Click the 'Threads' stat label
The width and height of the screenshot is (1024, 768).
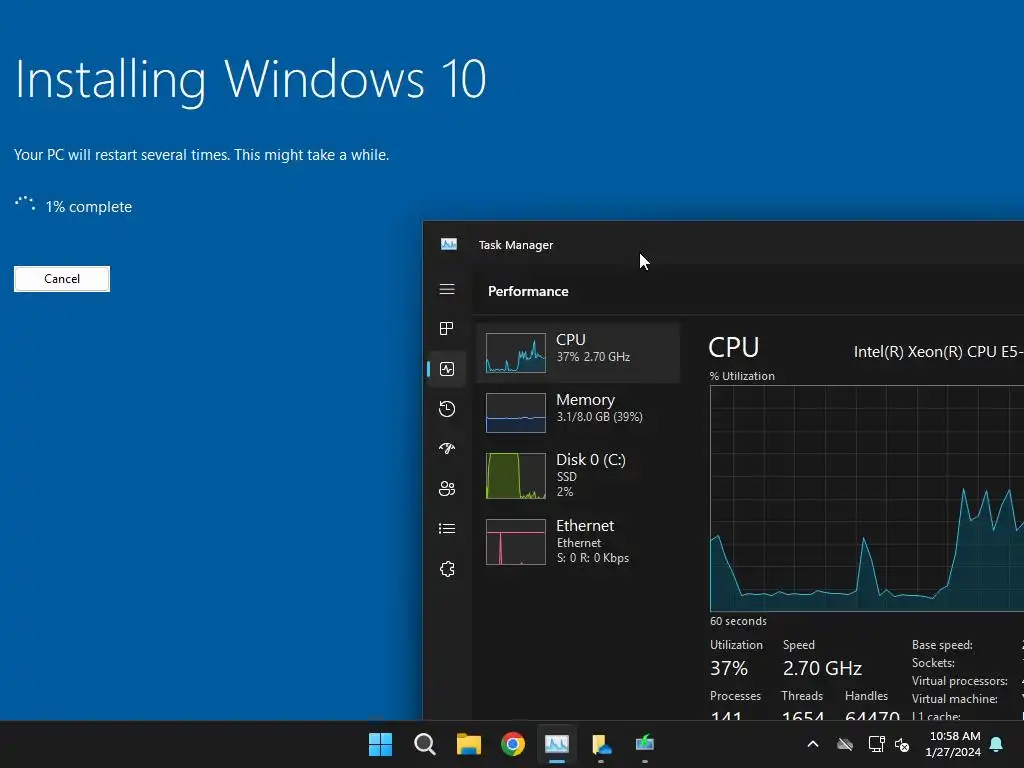(x=802, y=696)
